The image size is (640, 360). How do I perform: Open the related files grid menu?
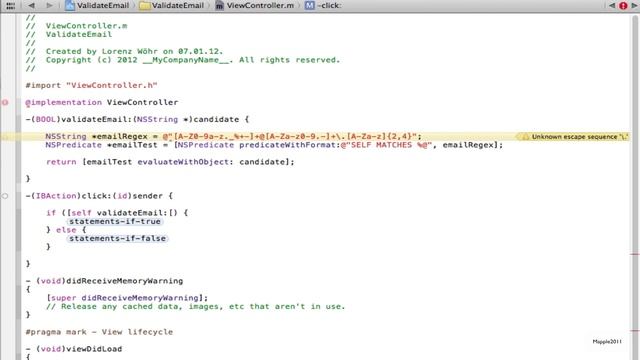point(11,6)
